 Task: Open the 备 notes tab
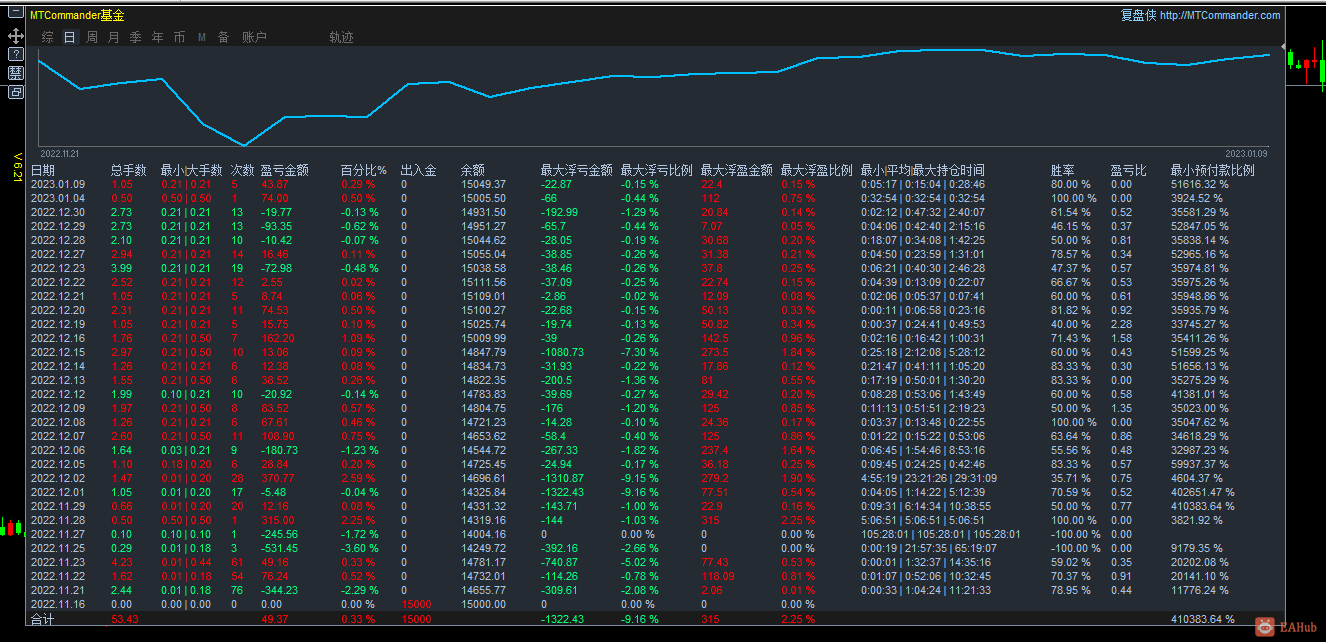pos(223,37)
